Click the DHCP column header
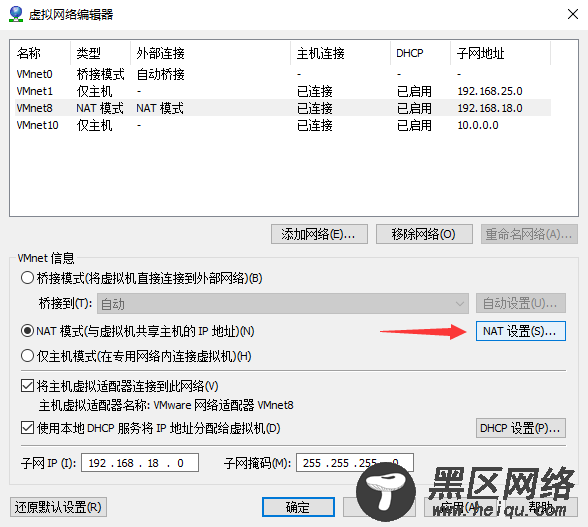588x527 pixels. pos(420,53)
